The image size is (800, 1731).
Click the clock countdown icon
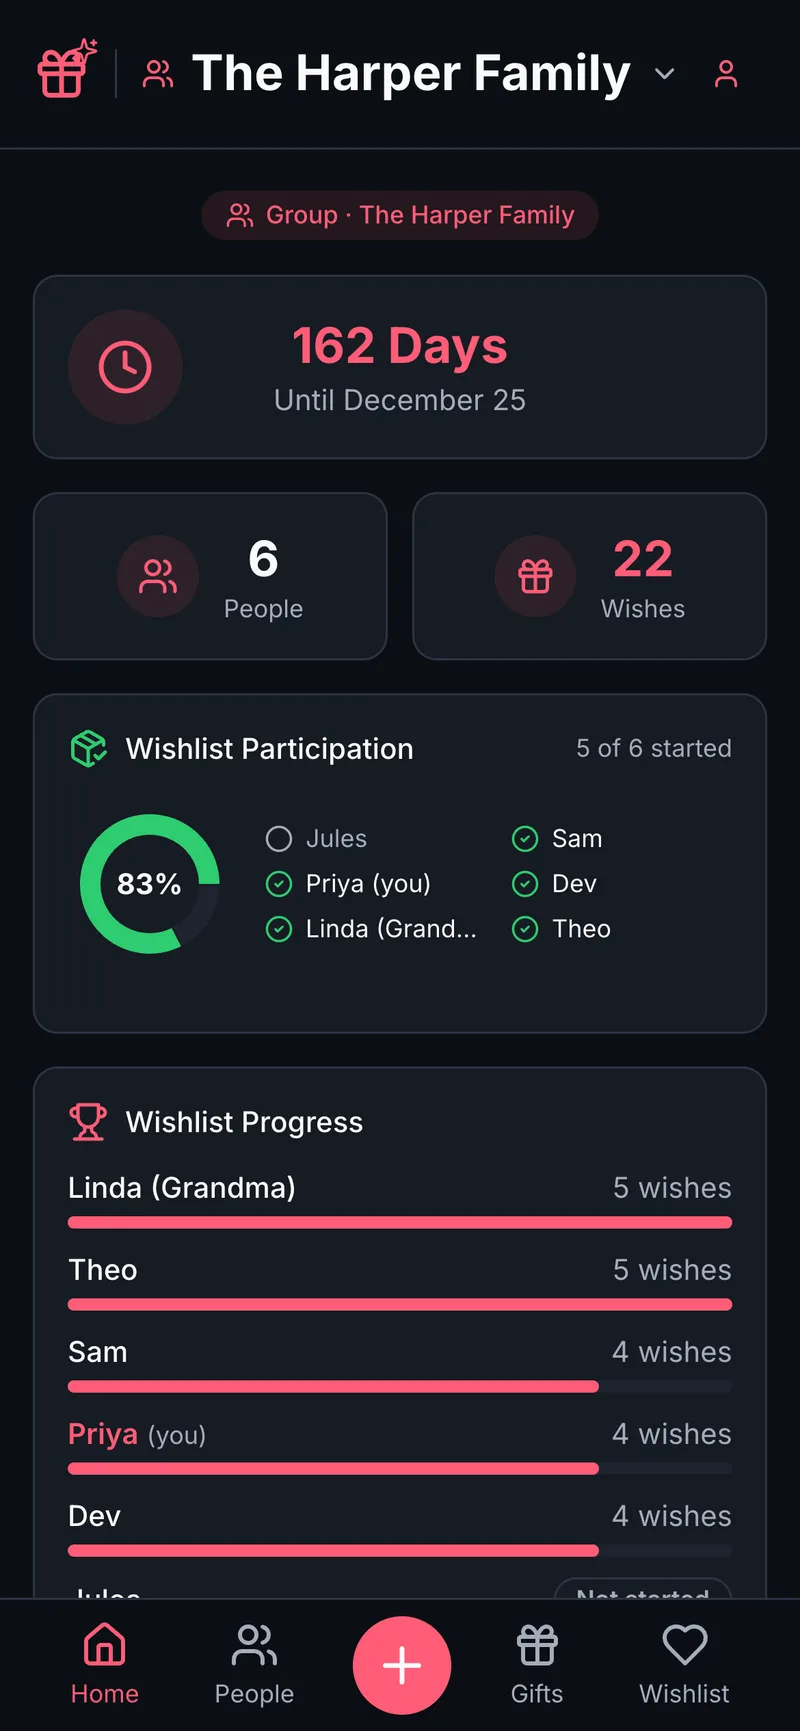coord(125,367)
